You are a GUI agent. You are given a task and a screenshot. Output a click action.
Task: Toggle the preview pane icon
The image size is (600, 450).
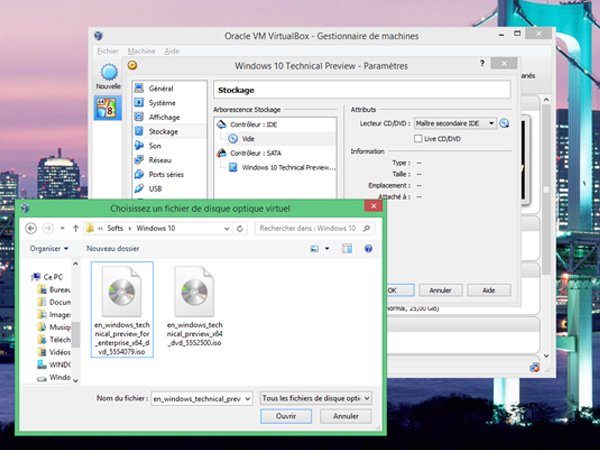(347, 249)
